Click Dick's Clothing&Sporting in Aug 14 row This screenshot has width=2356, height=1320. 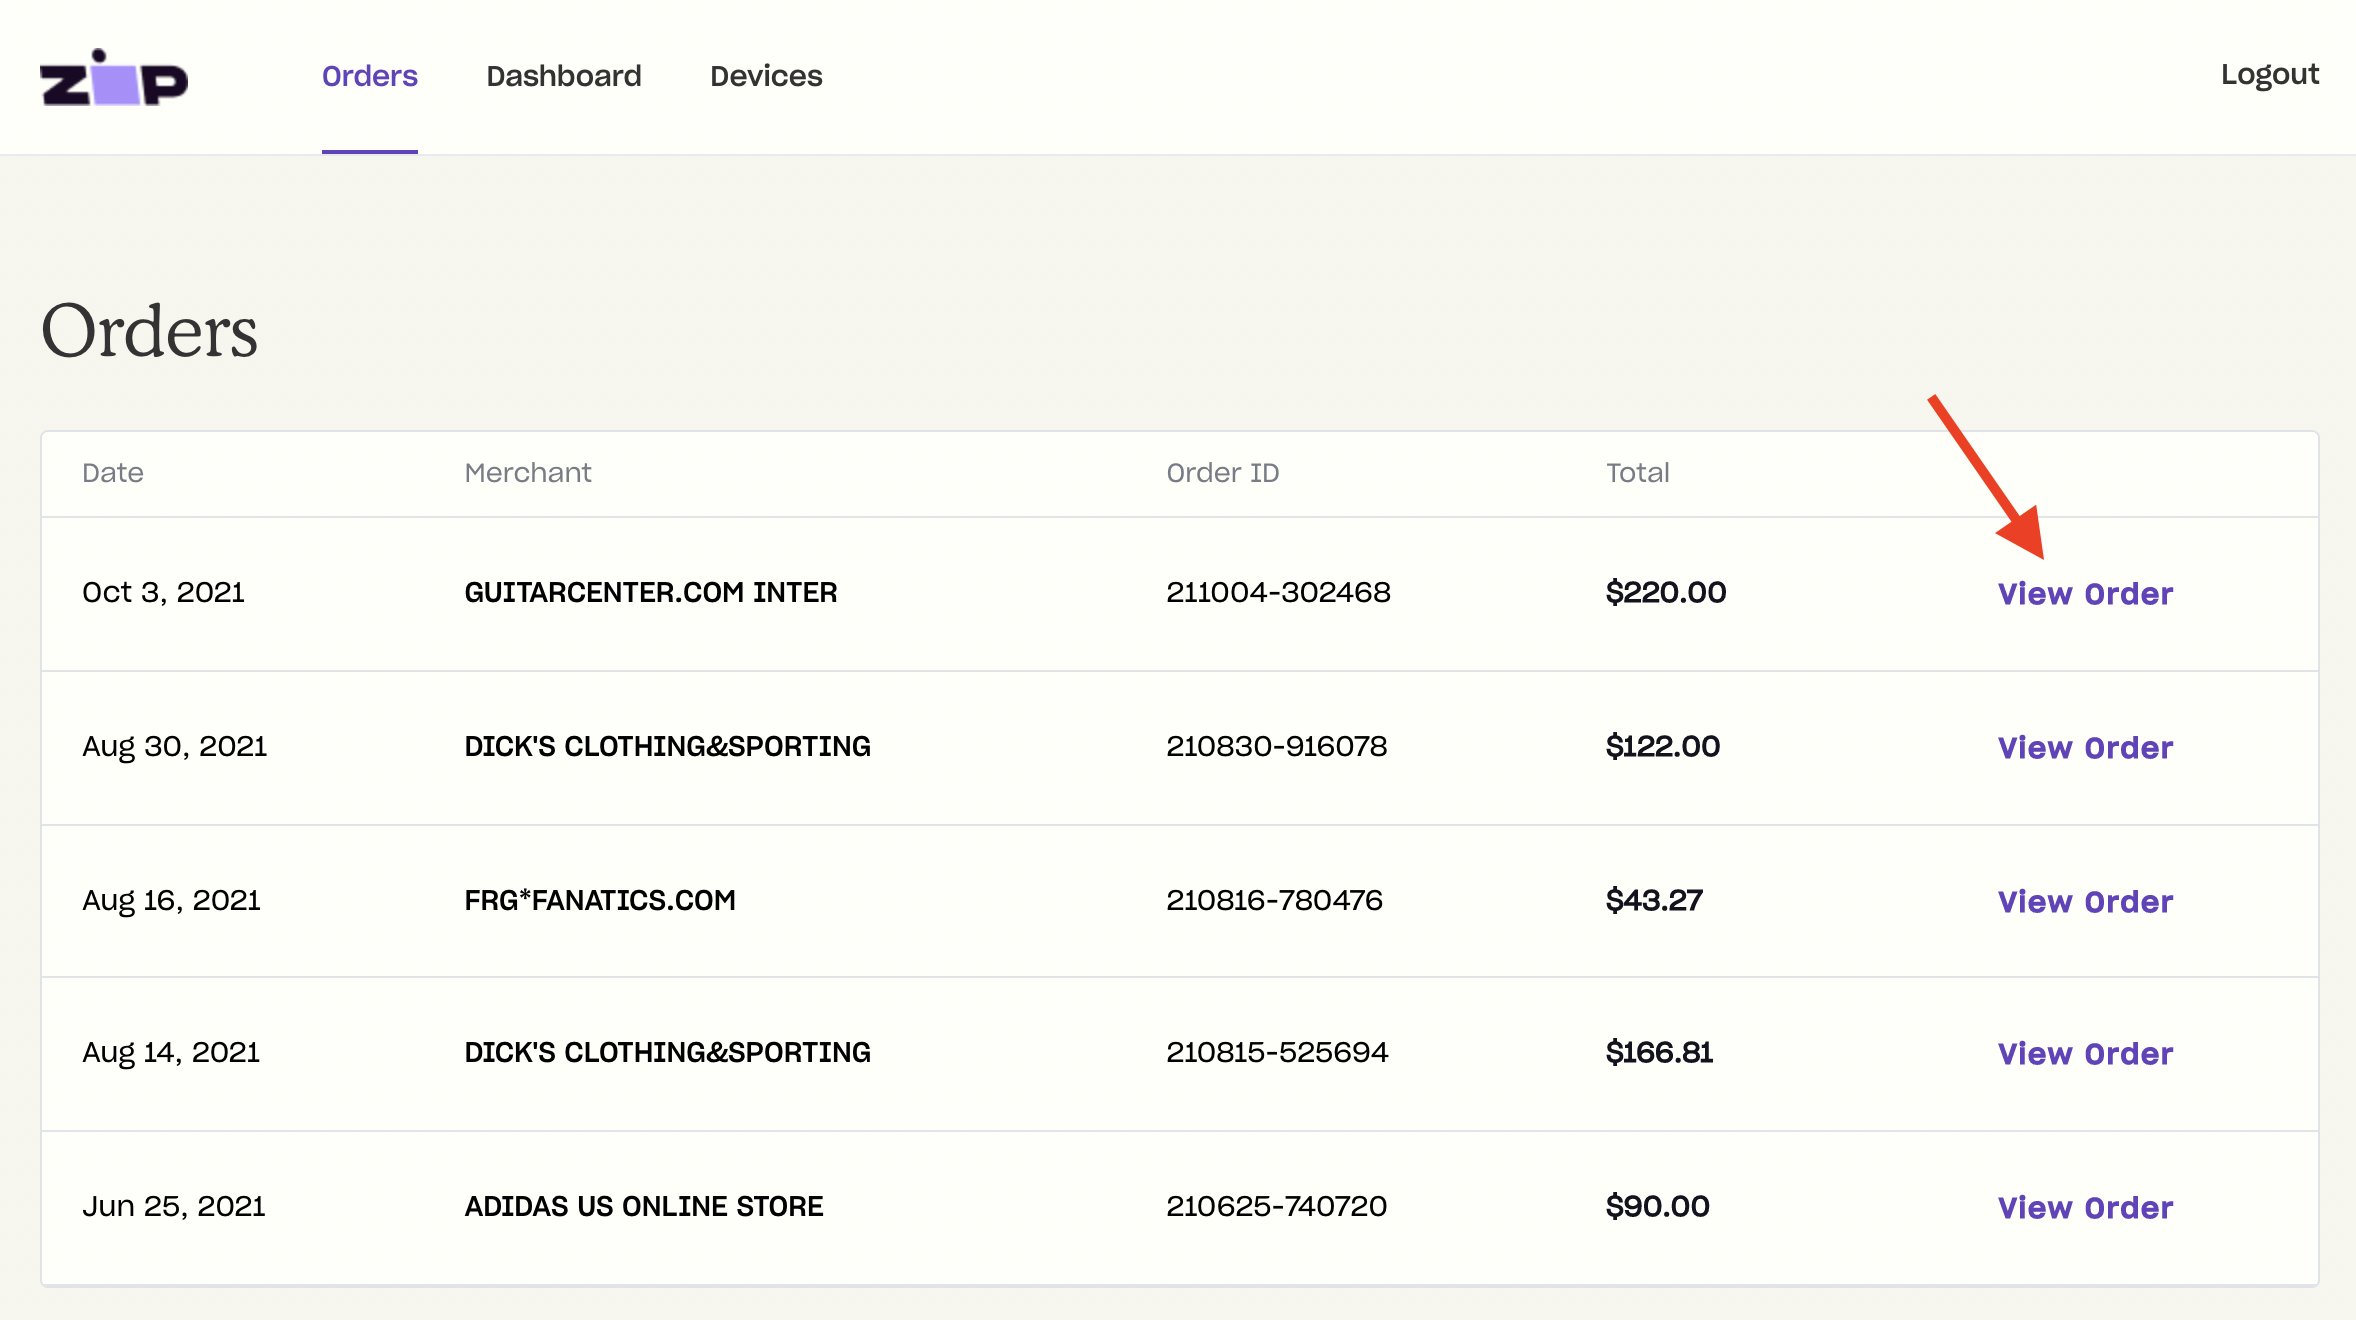668,1053
